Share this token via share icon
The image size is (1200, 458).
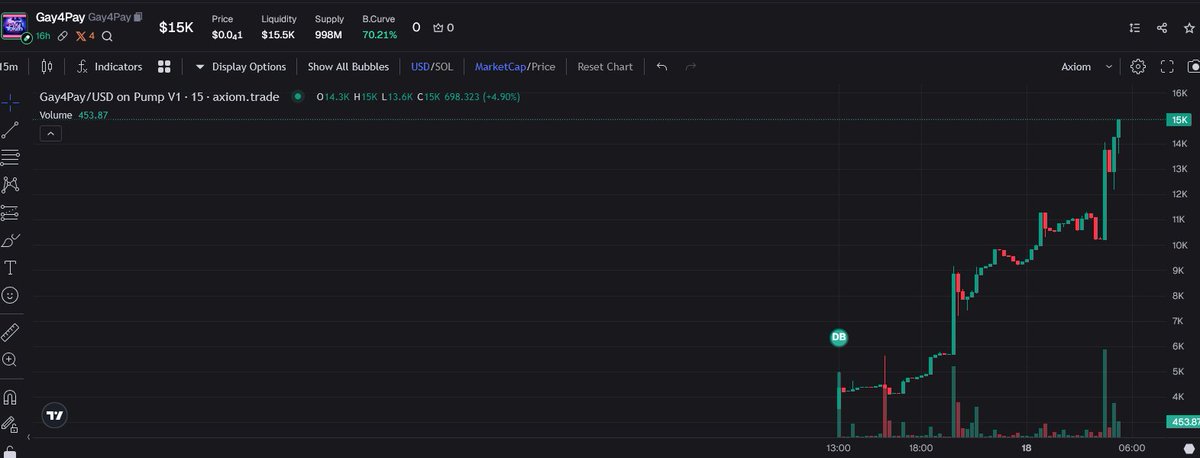pos(1161,28)
